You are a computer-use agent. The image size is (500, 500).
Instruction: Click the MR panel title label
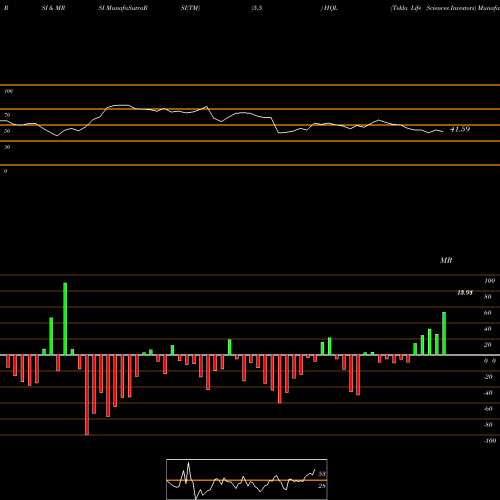pyautogui.click(x=446, y=260)
